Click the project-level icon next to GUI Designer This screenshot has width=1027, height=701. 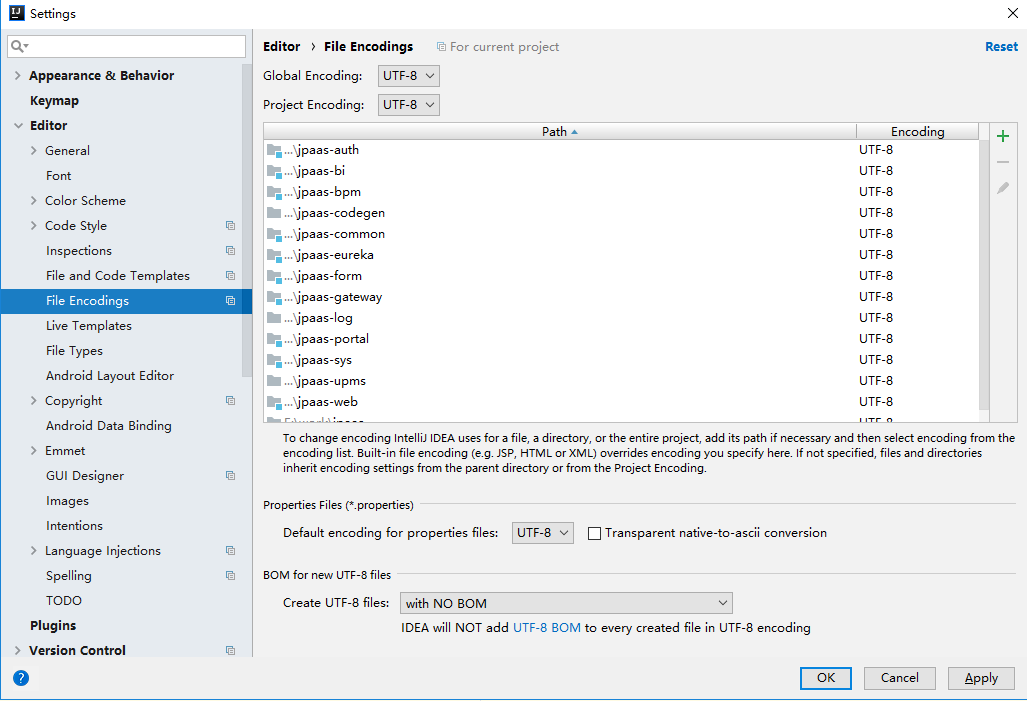(x=230, y=476)
